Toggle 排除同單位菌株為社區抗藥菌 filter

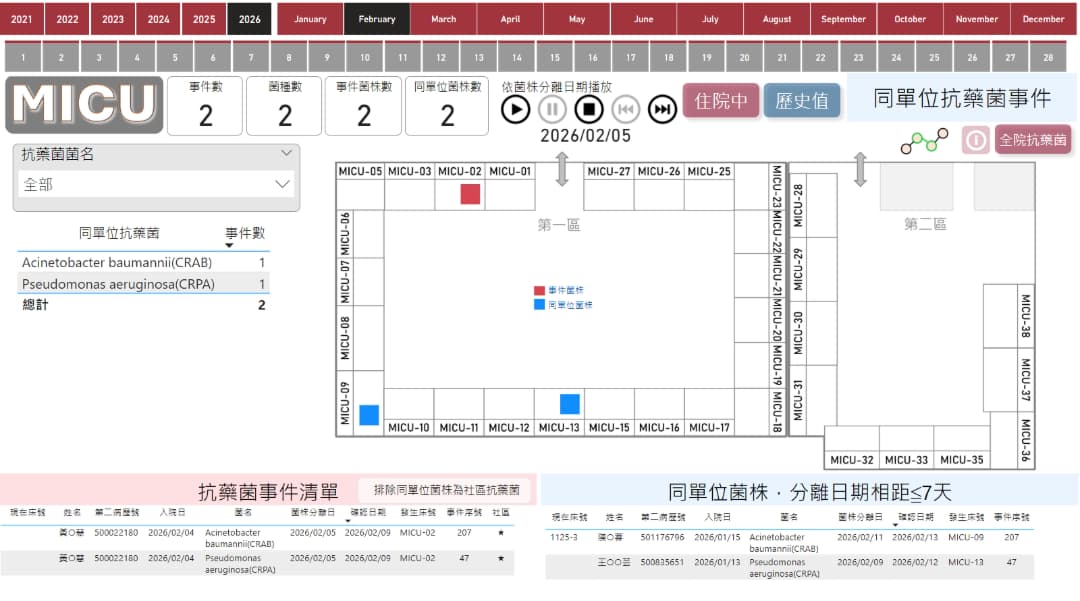click(446, 490)
